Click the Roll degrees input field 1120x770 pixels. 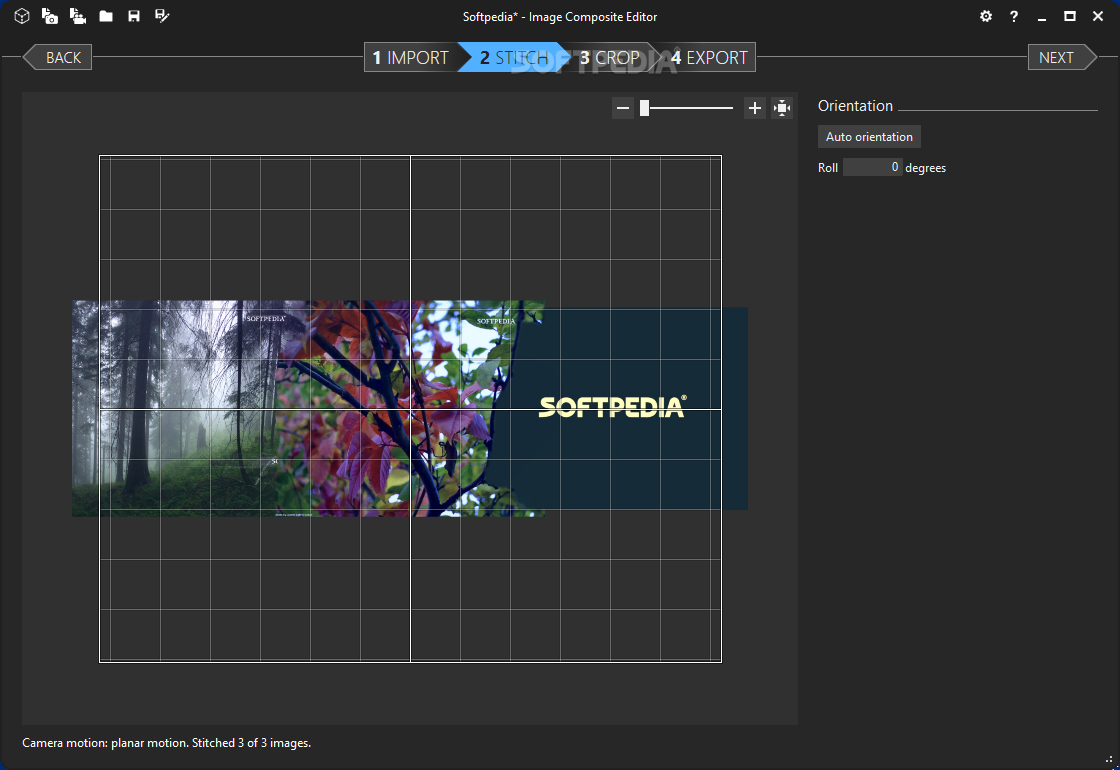pyautogui.click(x=873, y=167)
